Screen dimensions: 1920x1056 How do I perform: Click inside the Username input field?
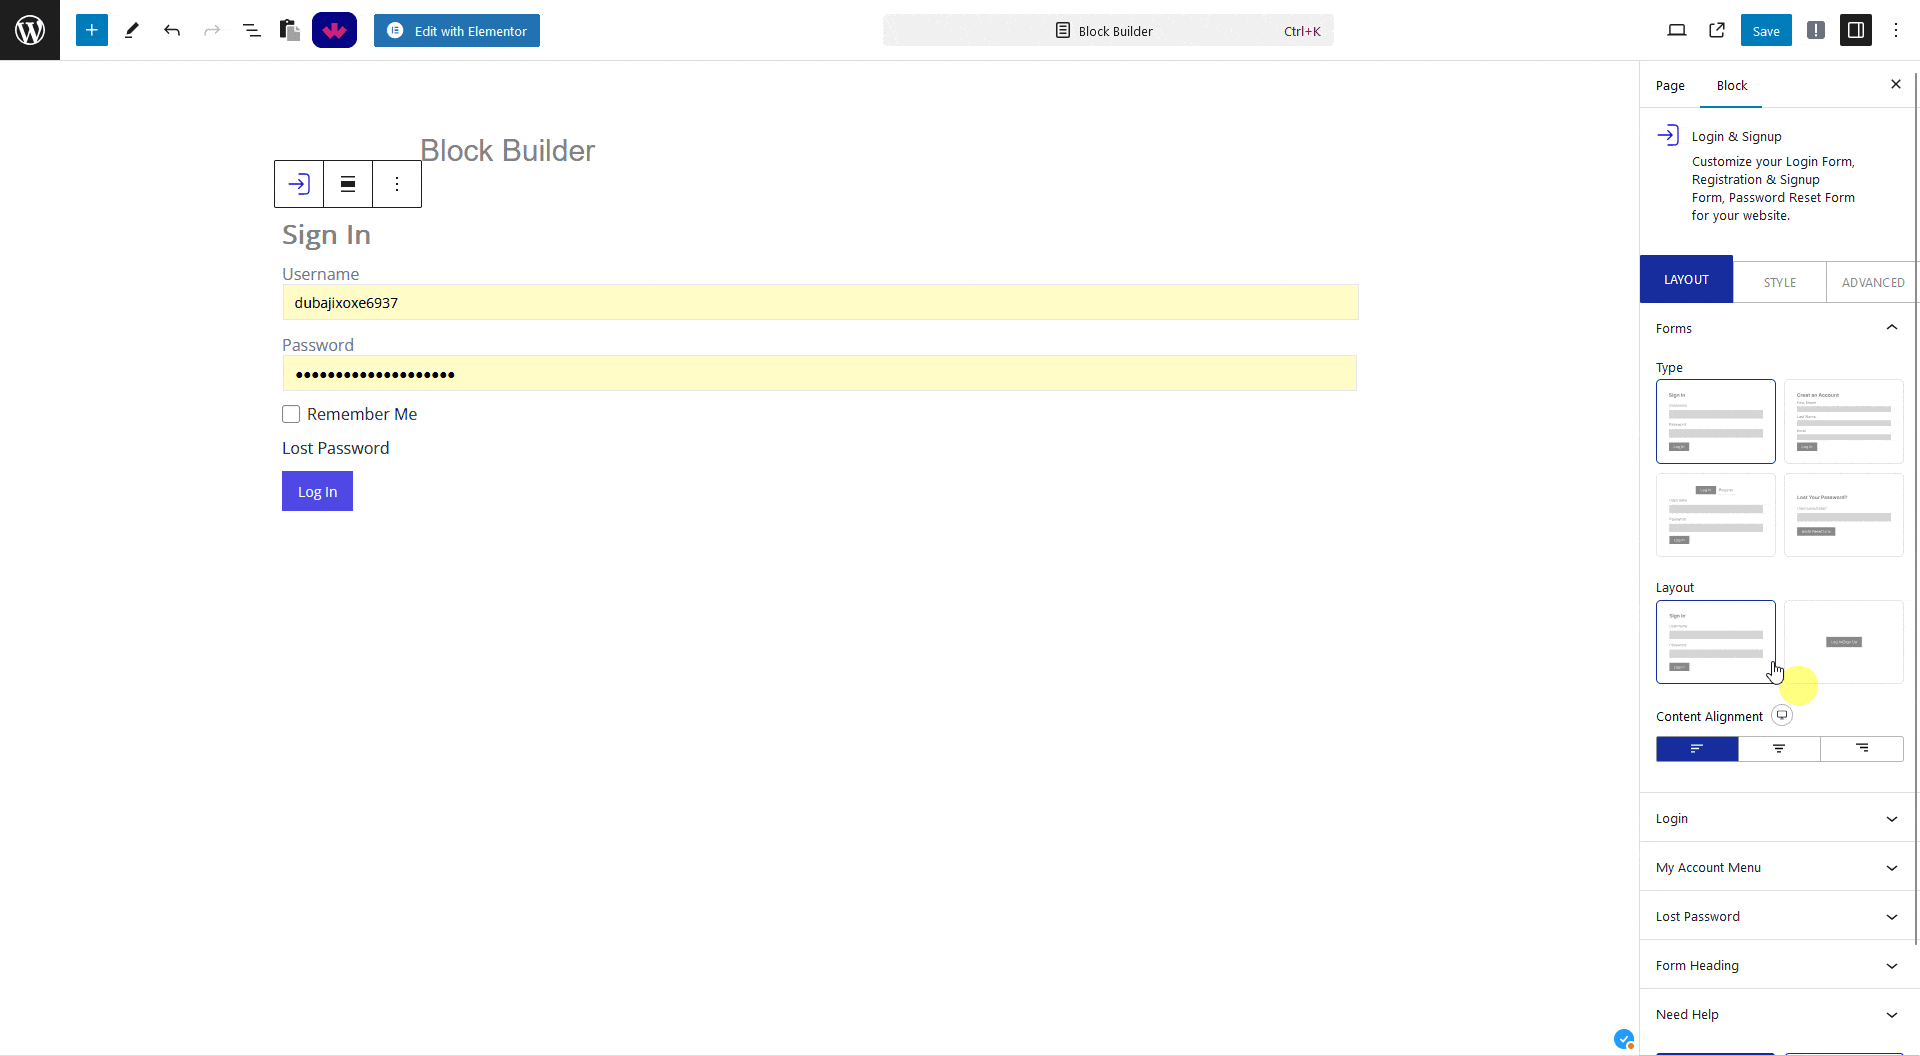pyautogui.click(x=820, y=302)
